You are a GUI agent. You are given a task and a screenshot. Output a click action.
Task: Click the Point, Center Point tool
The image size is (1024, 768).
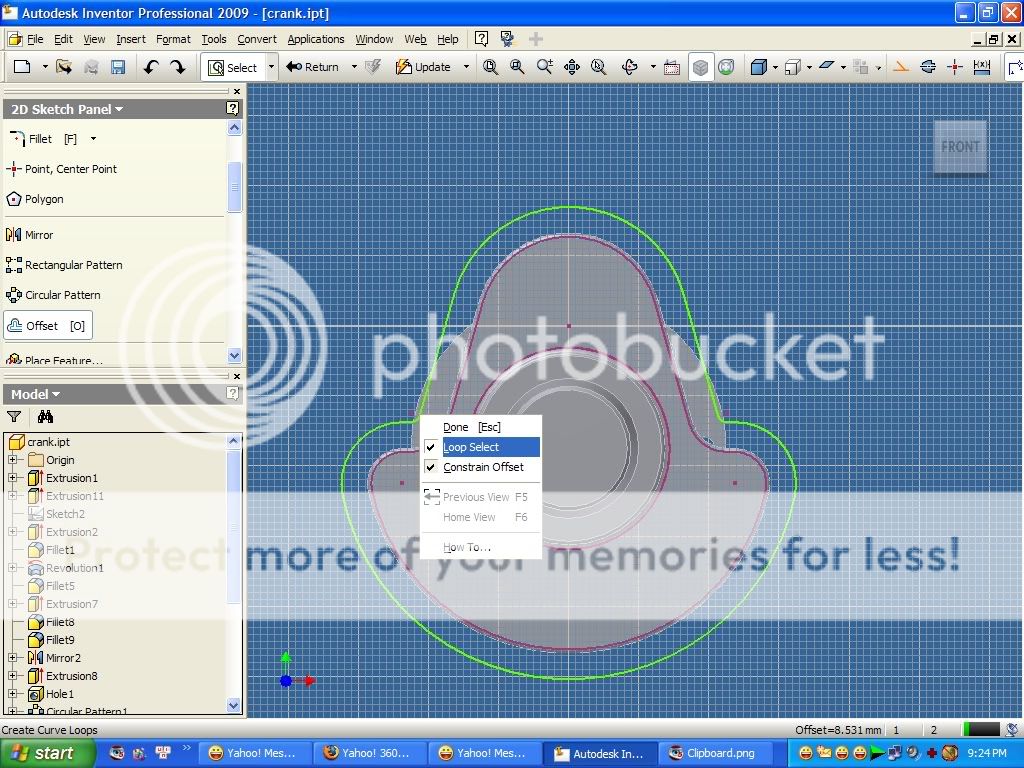pyautogui.click(x=70, y=169)
